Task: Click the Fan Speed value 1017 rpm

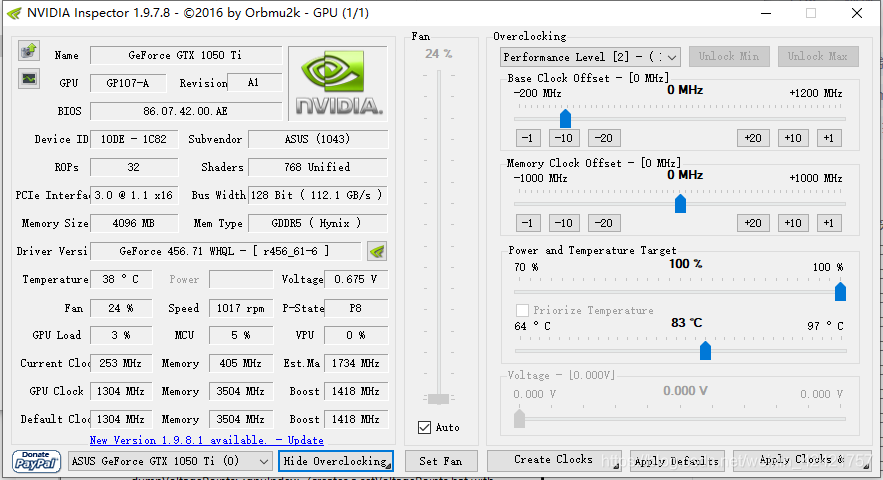Action: click(x=241, y=308)
